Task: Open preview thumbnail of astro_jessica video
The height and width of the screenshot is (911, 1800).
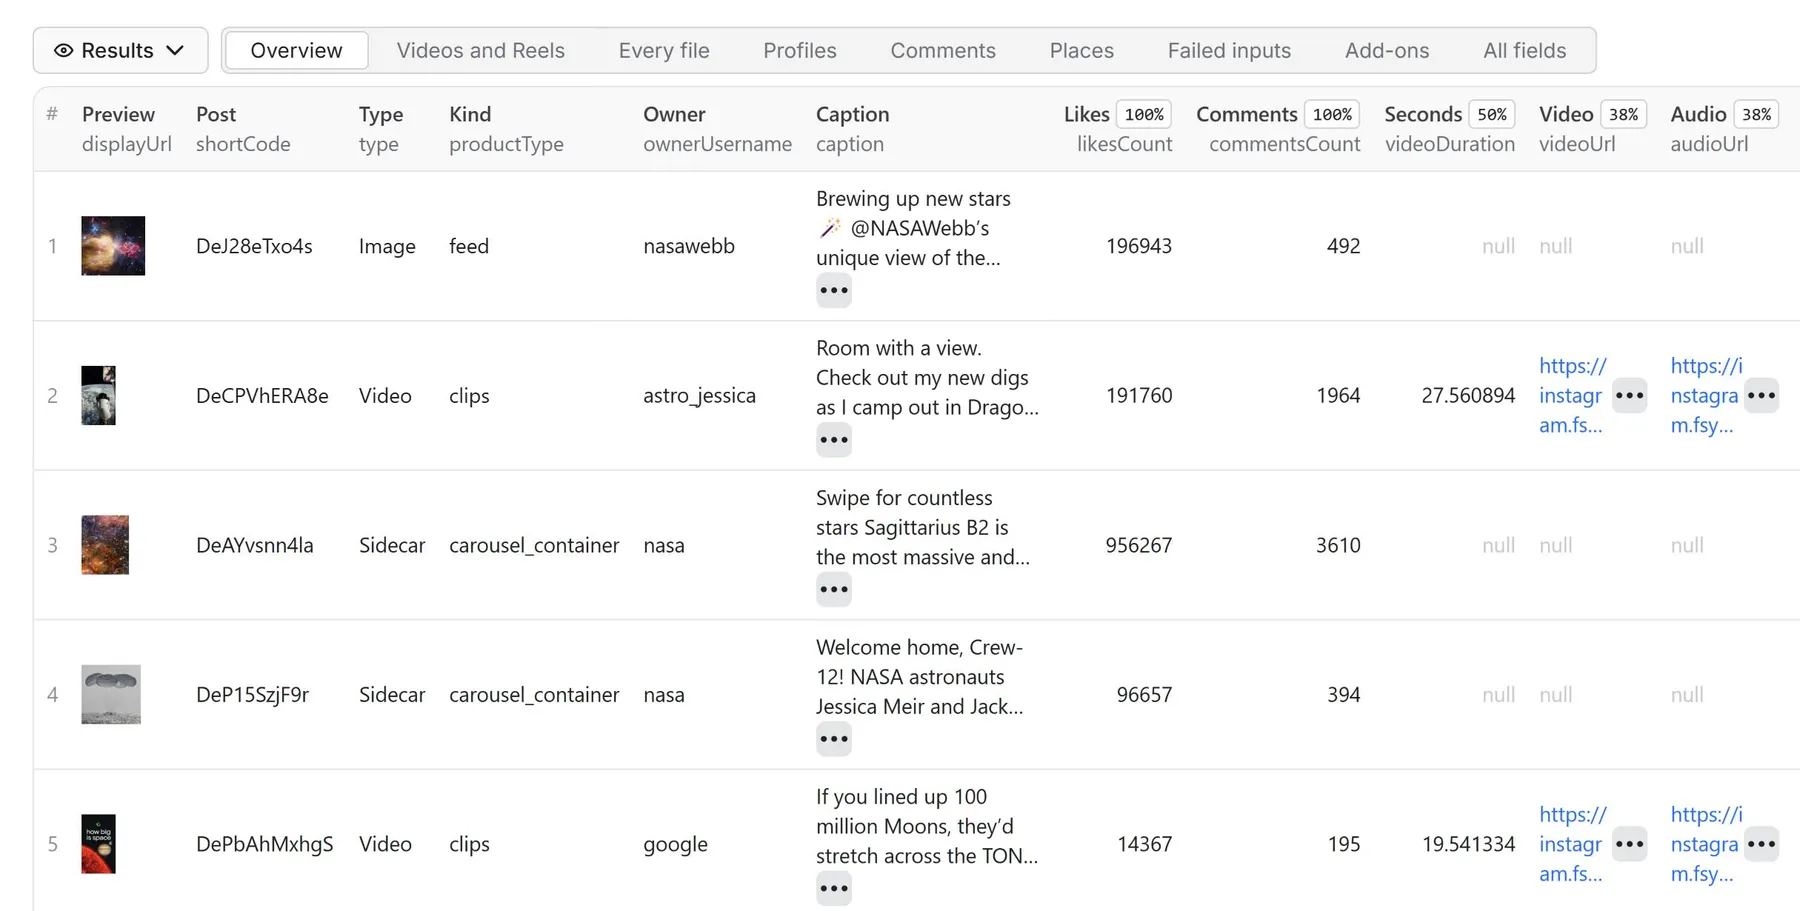Action: 98,395
